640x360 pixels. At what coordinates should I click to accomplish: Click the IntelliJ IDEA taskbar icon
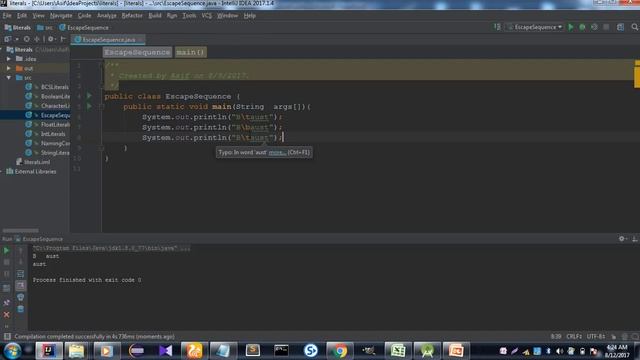[49, 351]
